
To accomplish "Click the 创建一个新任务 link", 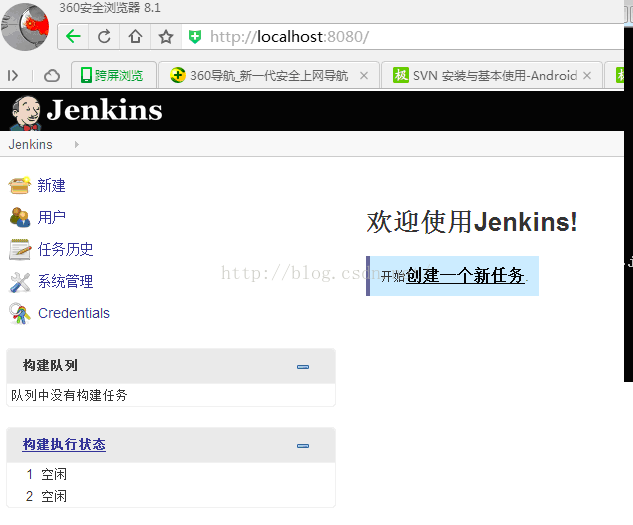I will [465, 275].
